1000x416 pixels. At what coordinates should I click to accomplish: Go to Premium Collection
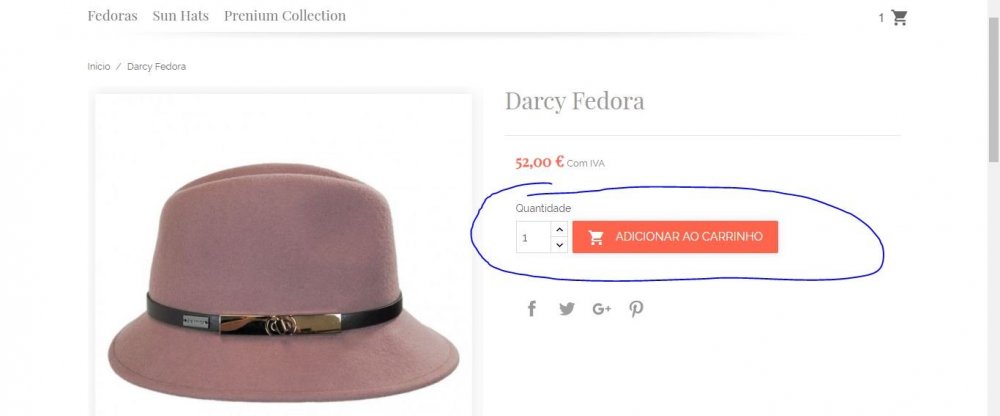pos(284,16)
